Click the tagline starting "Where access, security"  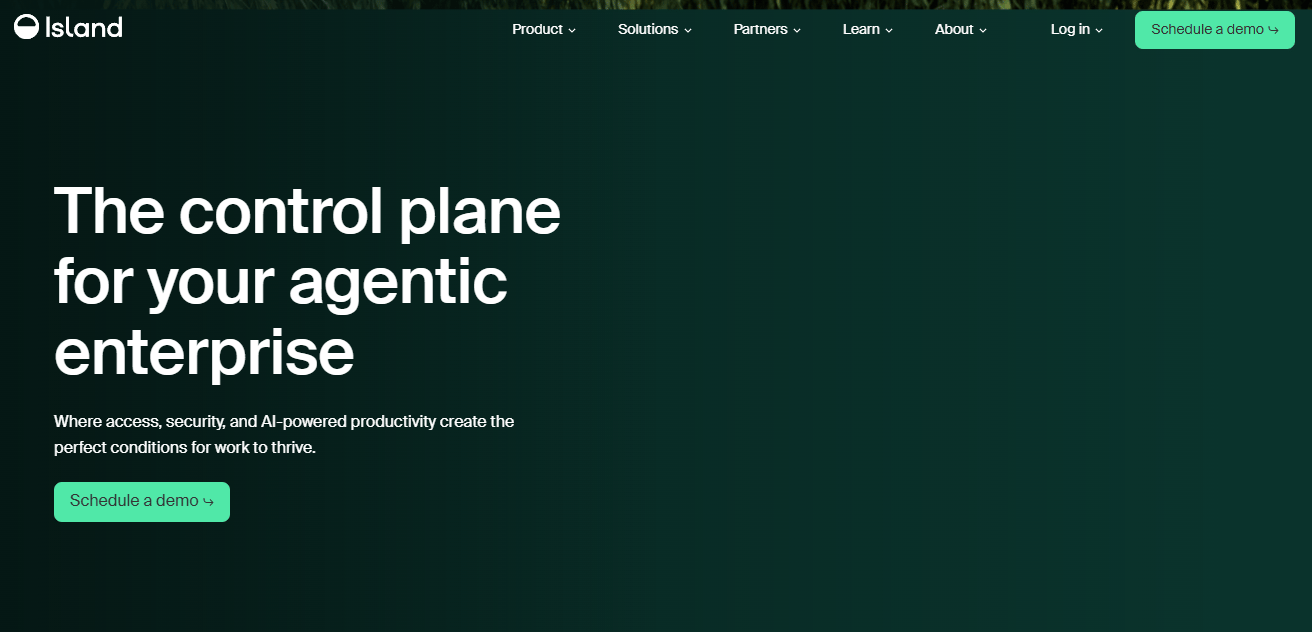(284, 435)
